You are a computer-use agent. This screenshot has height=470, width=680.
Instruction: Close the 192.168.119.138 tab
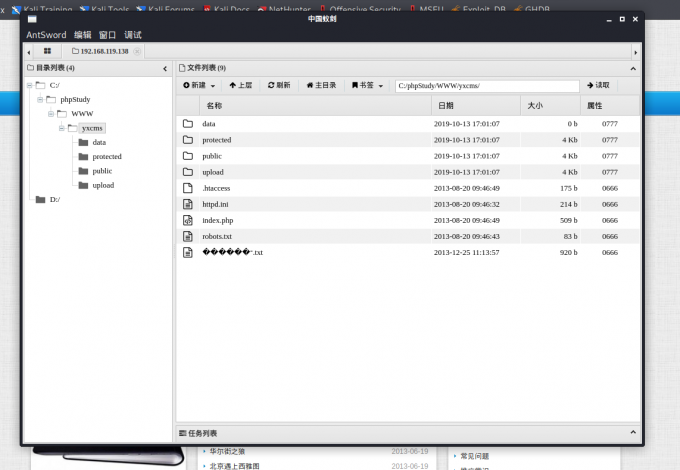pyautogui.click(x=137, y=51)
